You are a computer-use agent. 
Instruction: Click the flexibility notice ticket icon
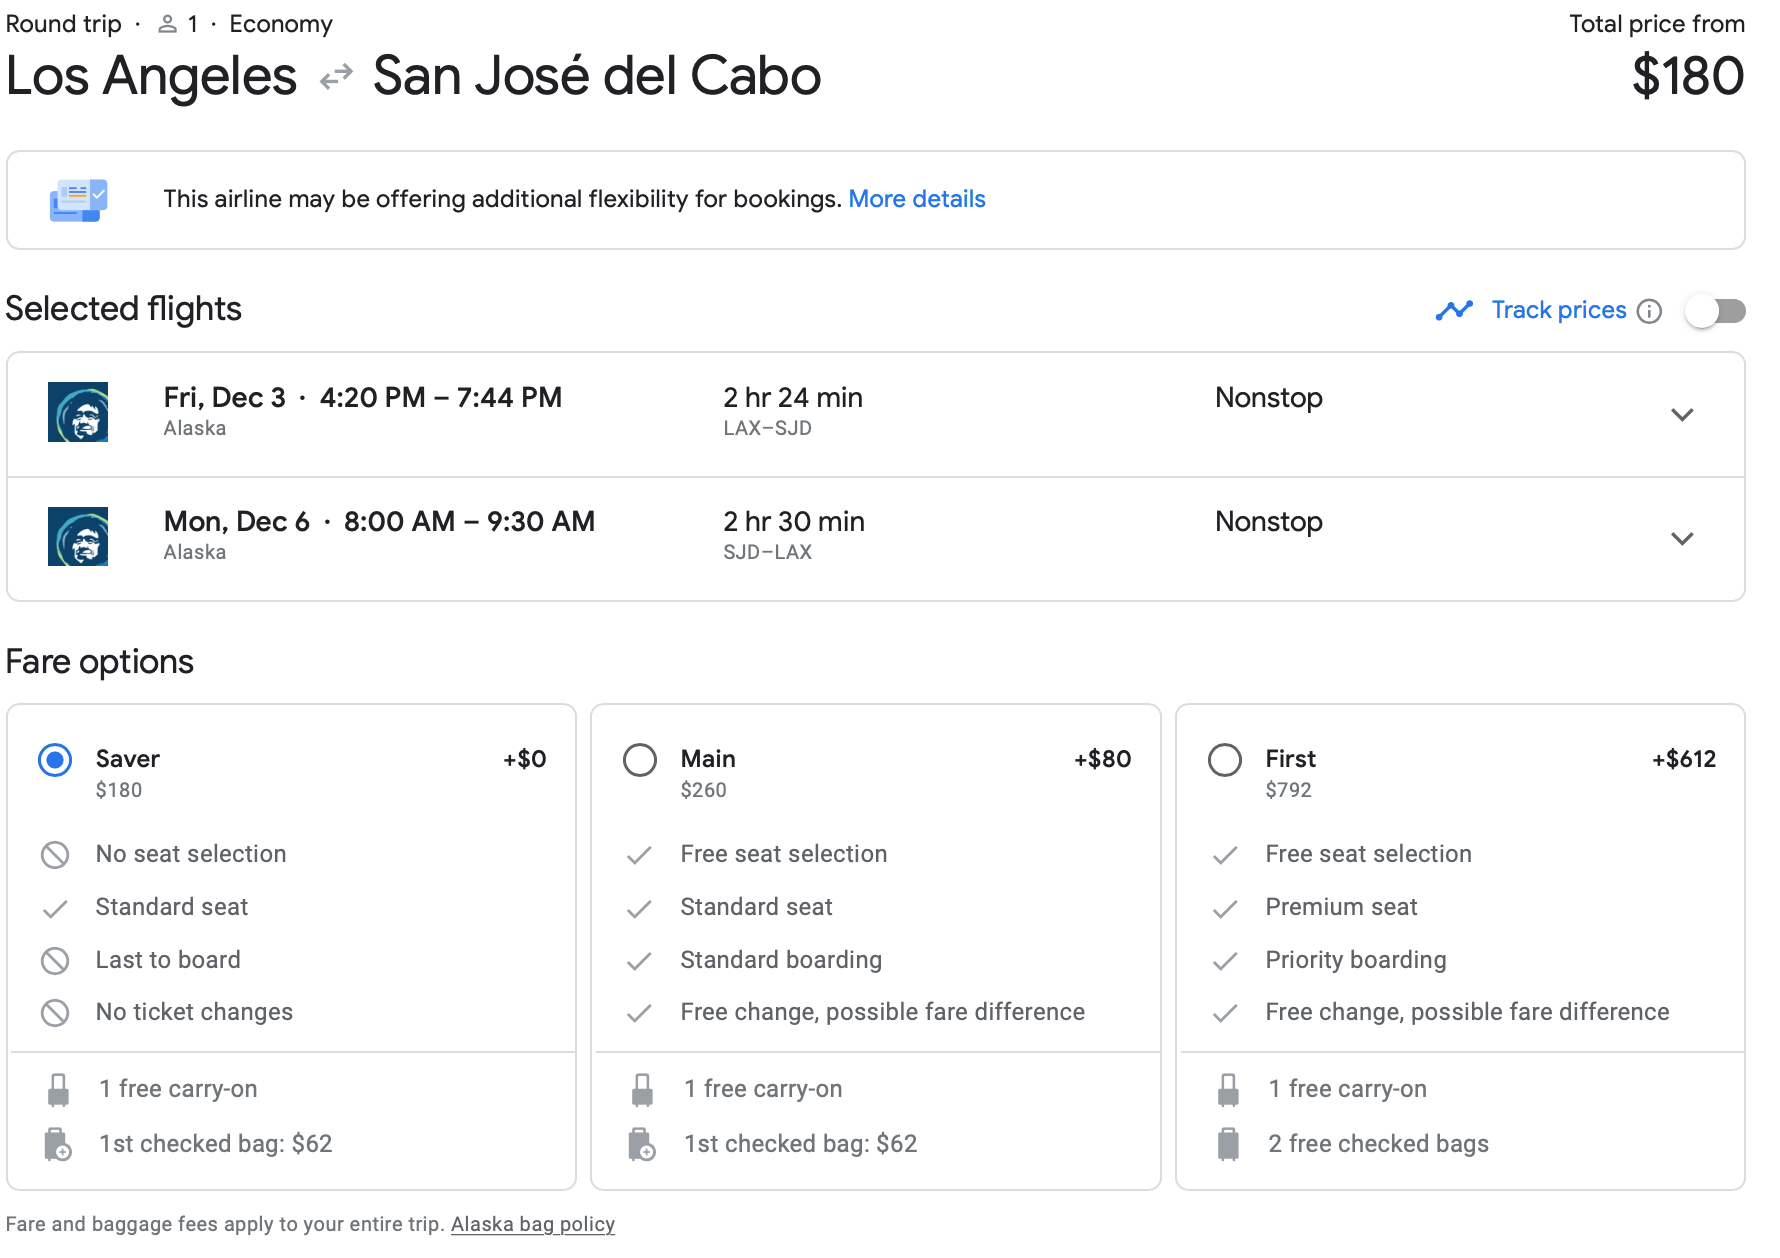pyautogui.click(x=79, y=200)
